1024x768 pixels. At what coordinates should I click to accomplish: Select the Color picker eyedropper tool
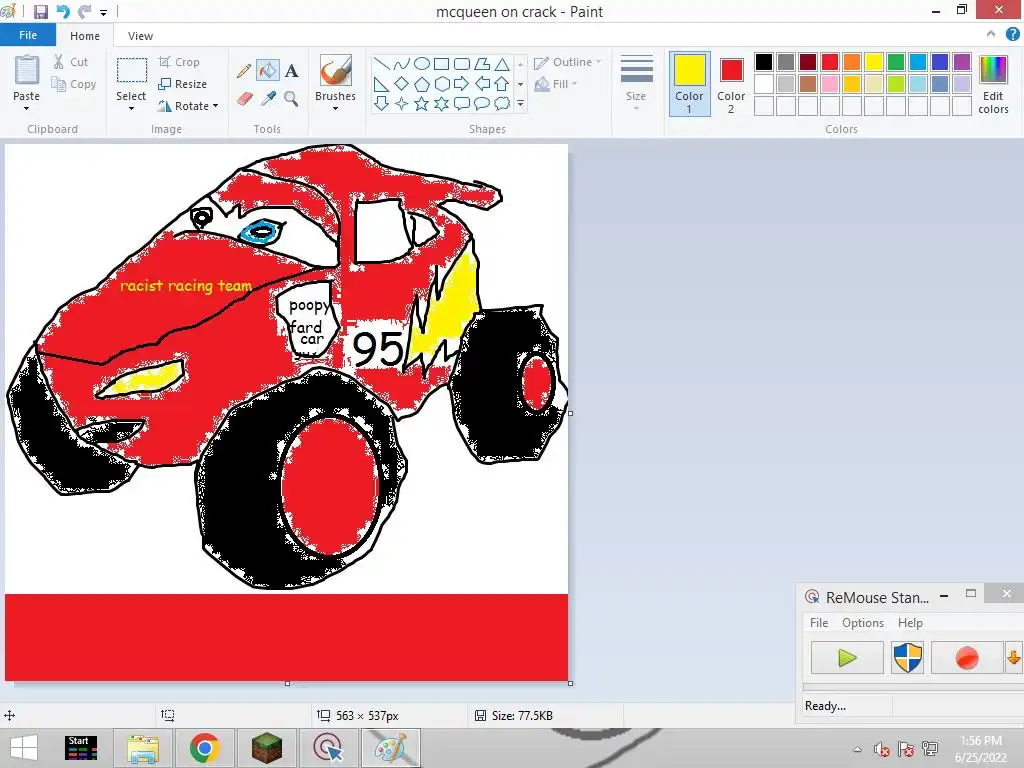coord(268,99)
